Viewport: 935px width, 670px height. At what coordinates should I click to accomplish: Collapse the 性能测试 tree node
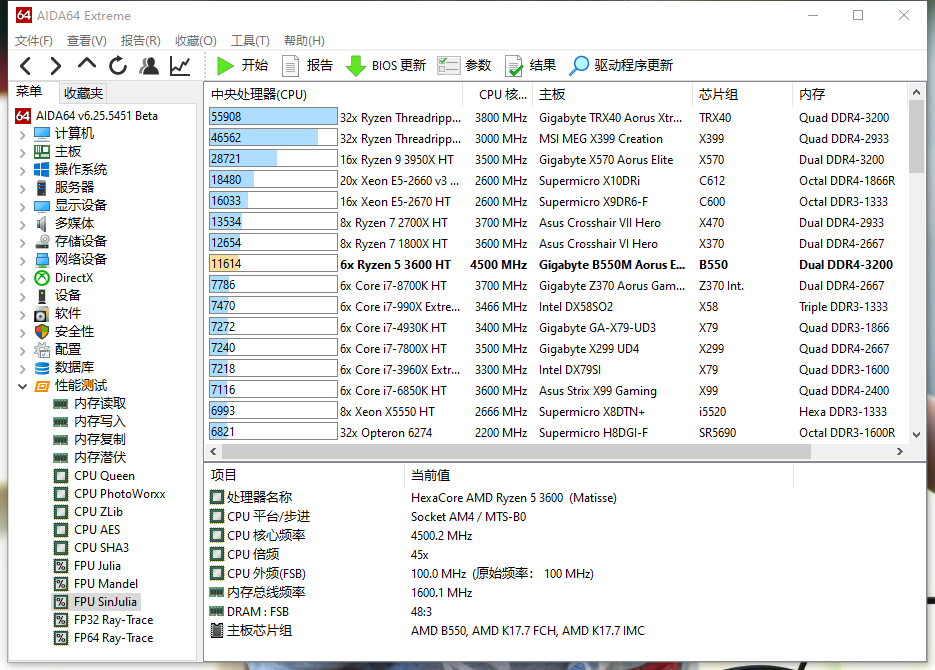point(22,386)
